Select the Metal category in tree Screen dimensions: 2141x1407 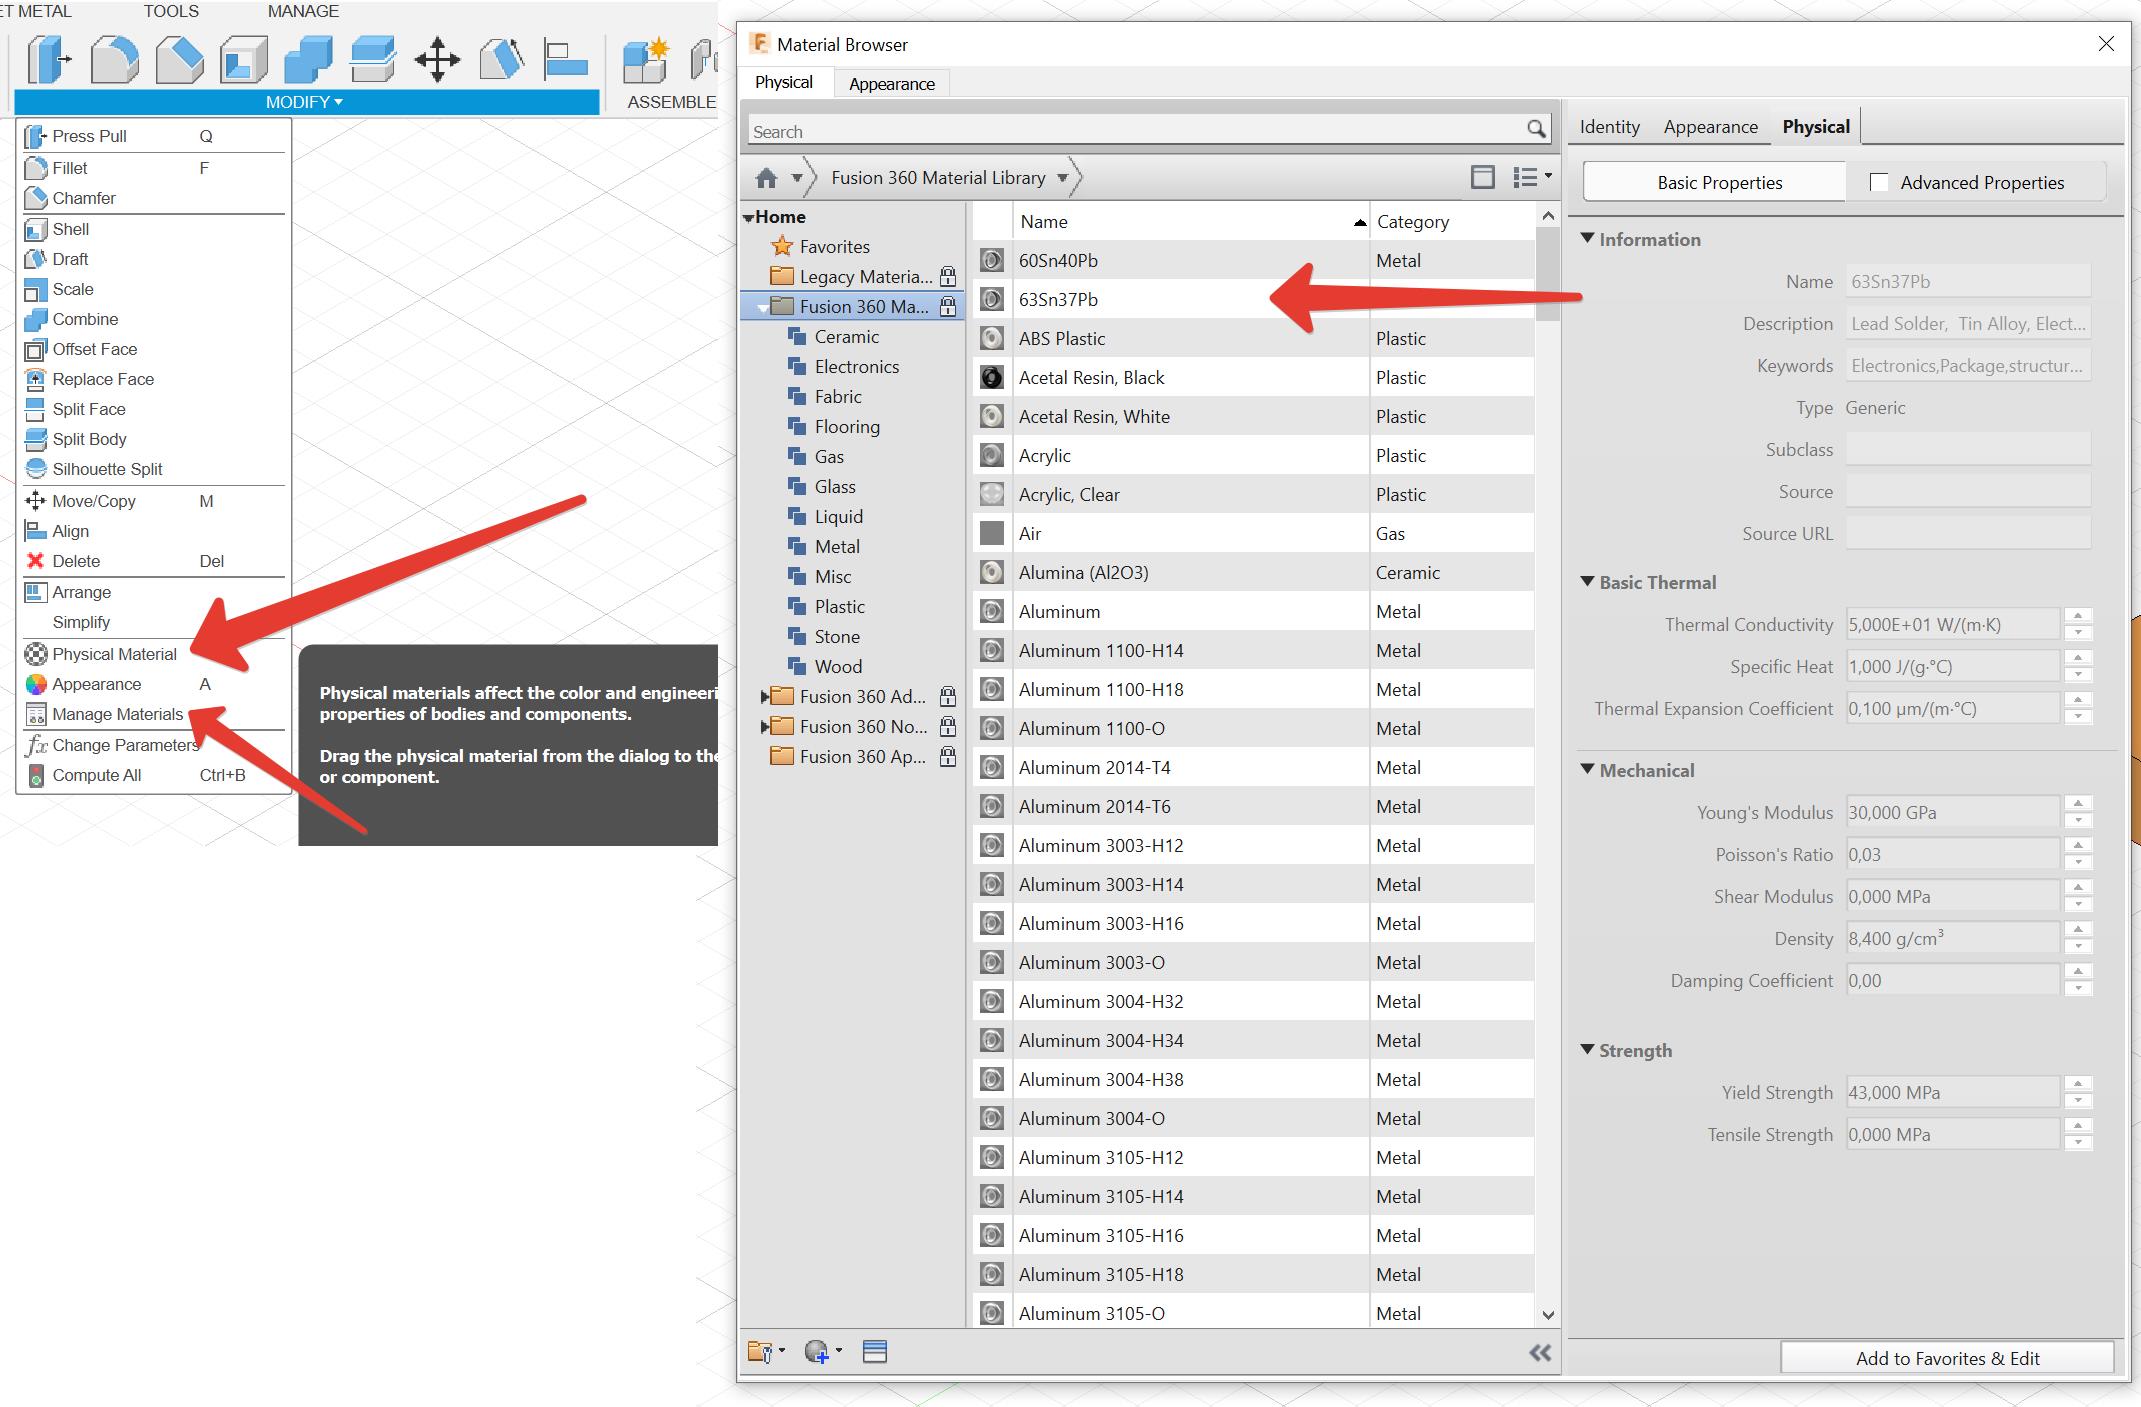(x=836, y=547)
